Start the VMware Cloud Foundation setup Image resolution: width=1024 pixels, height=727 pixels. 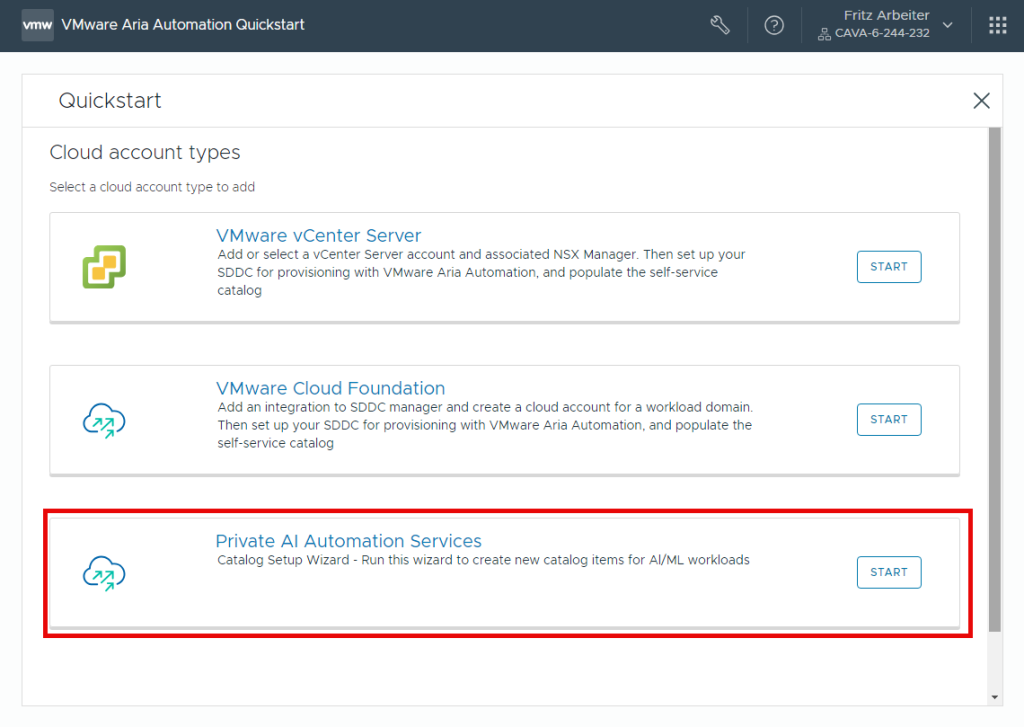pyautogui.click(x=888, y=420)
